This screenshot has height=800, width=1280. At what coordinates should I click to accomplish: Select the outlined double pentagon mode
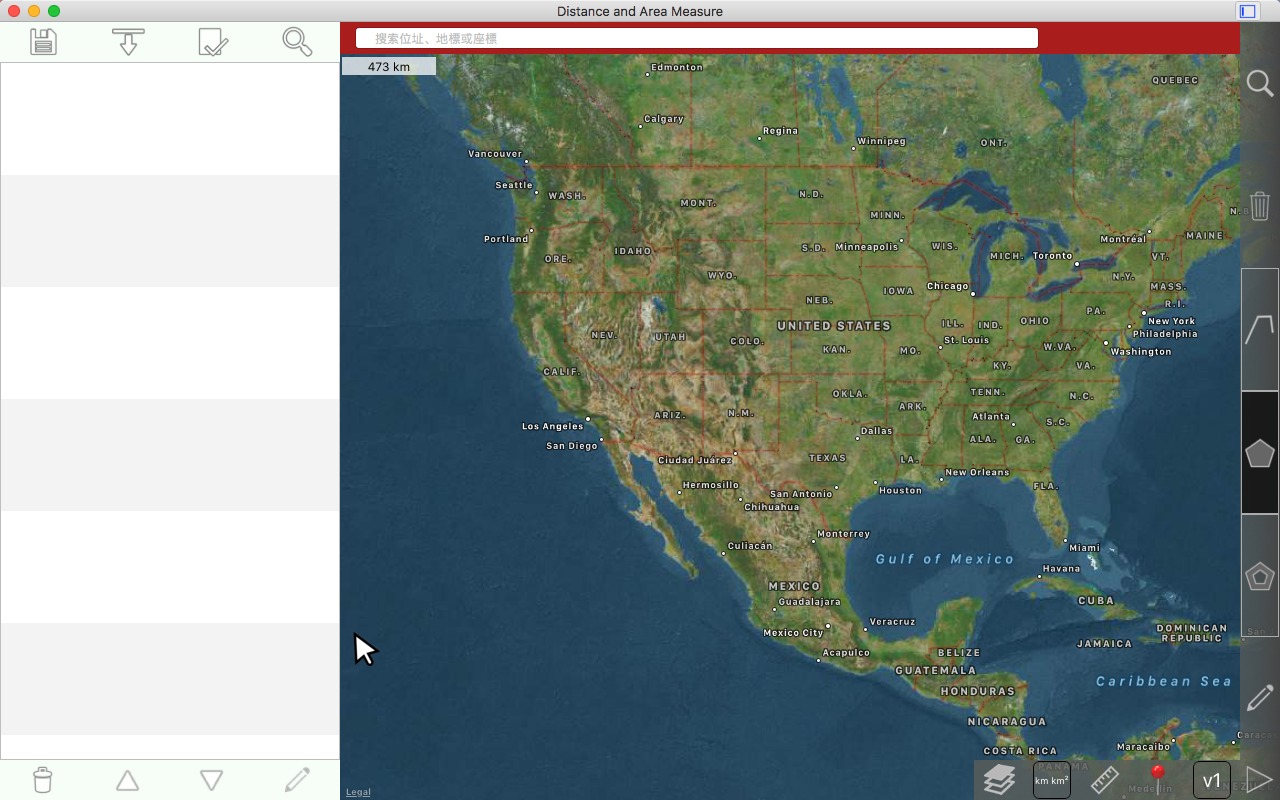[1259, 576]
